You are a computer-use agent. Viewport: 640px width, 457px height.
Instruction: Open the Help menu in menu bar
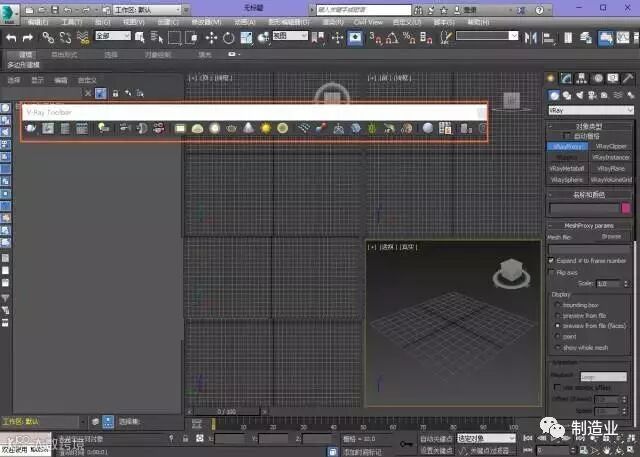[478, 22]
